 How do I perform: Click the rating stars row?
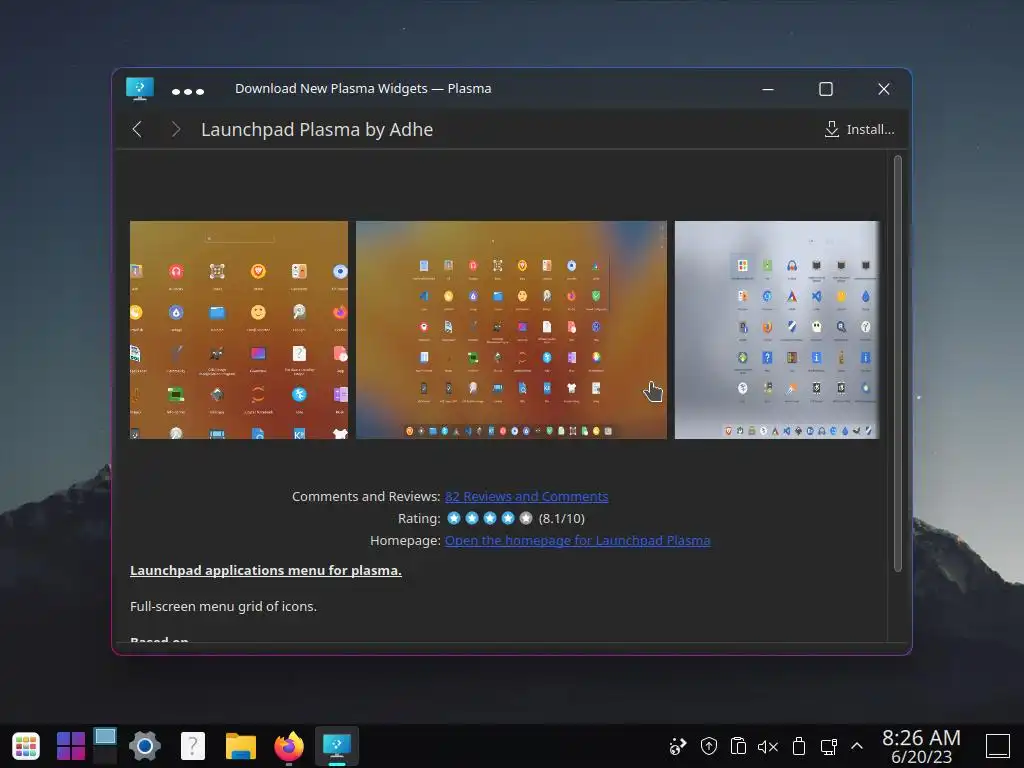[x=490, y=518]
